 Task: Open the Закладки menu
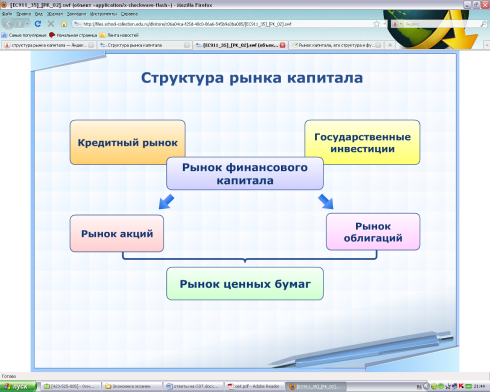[x=76, y=14]
